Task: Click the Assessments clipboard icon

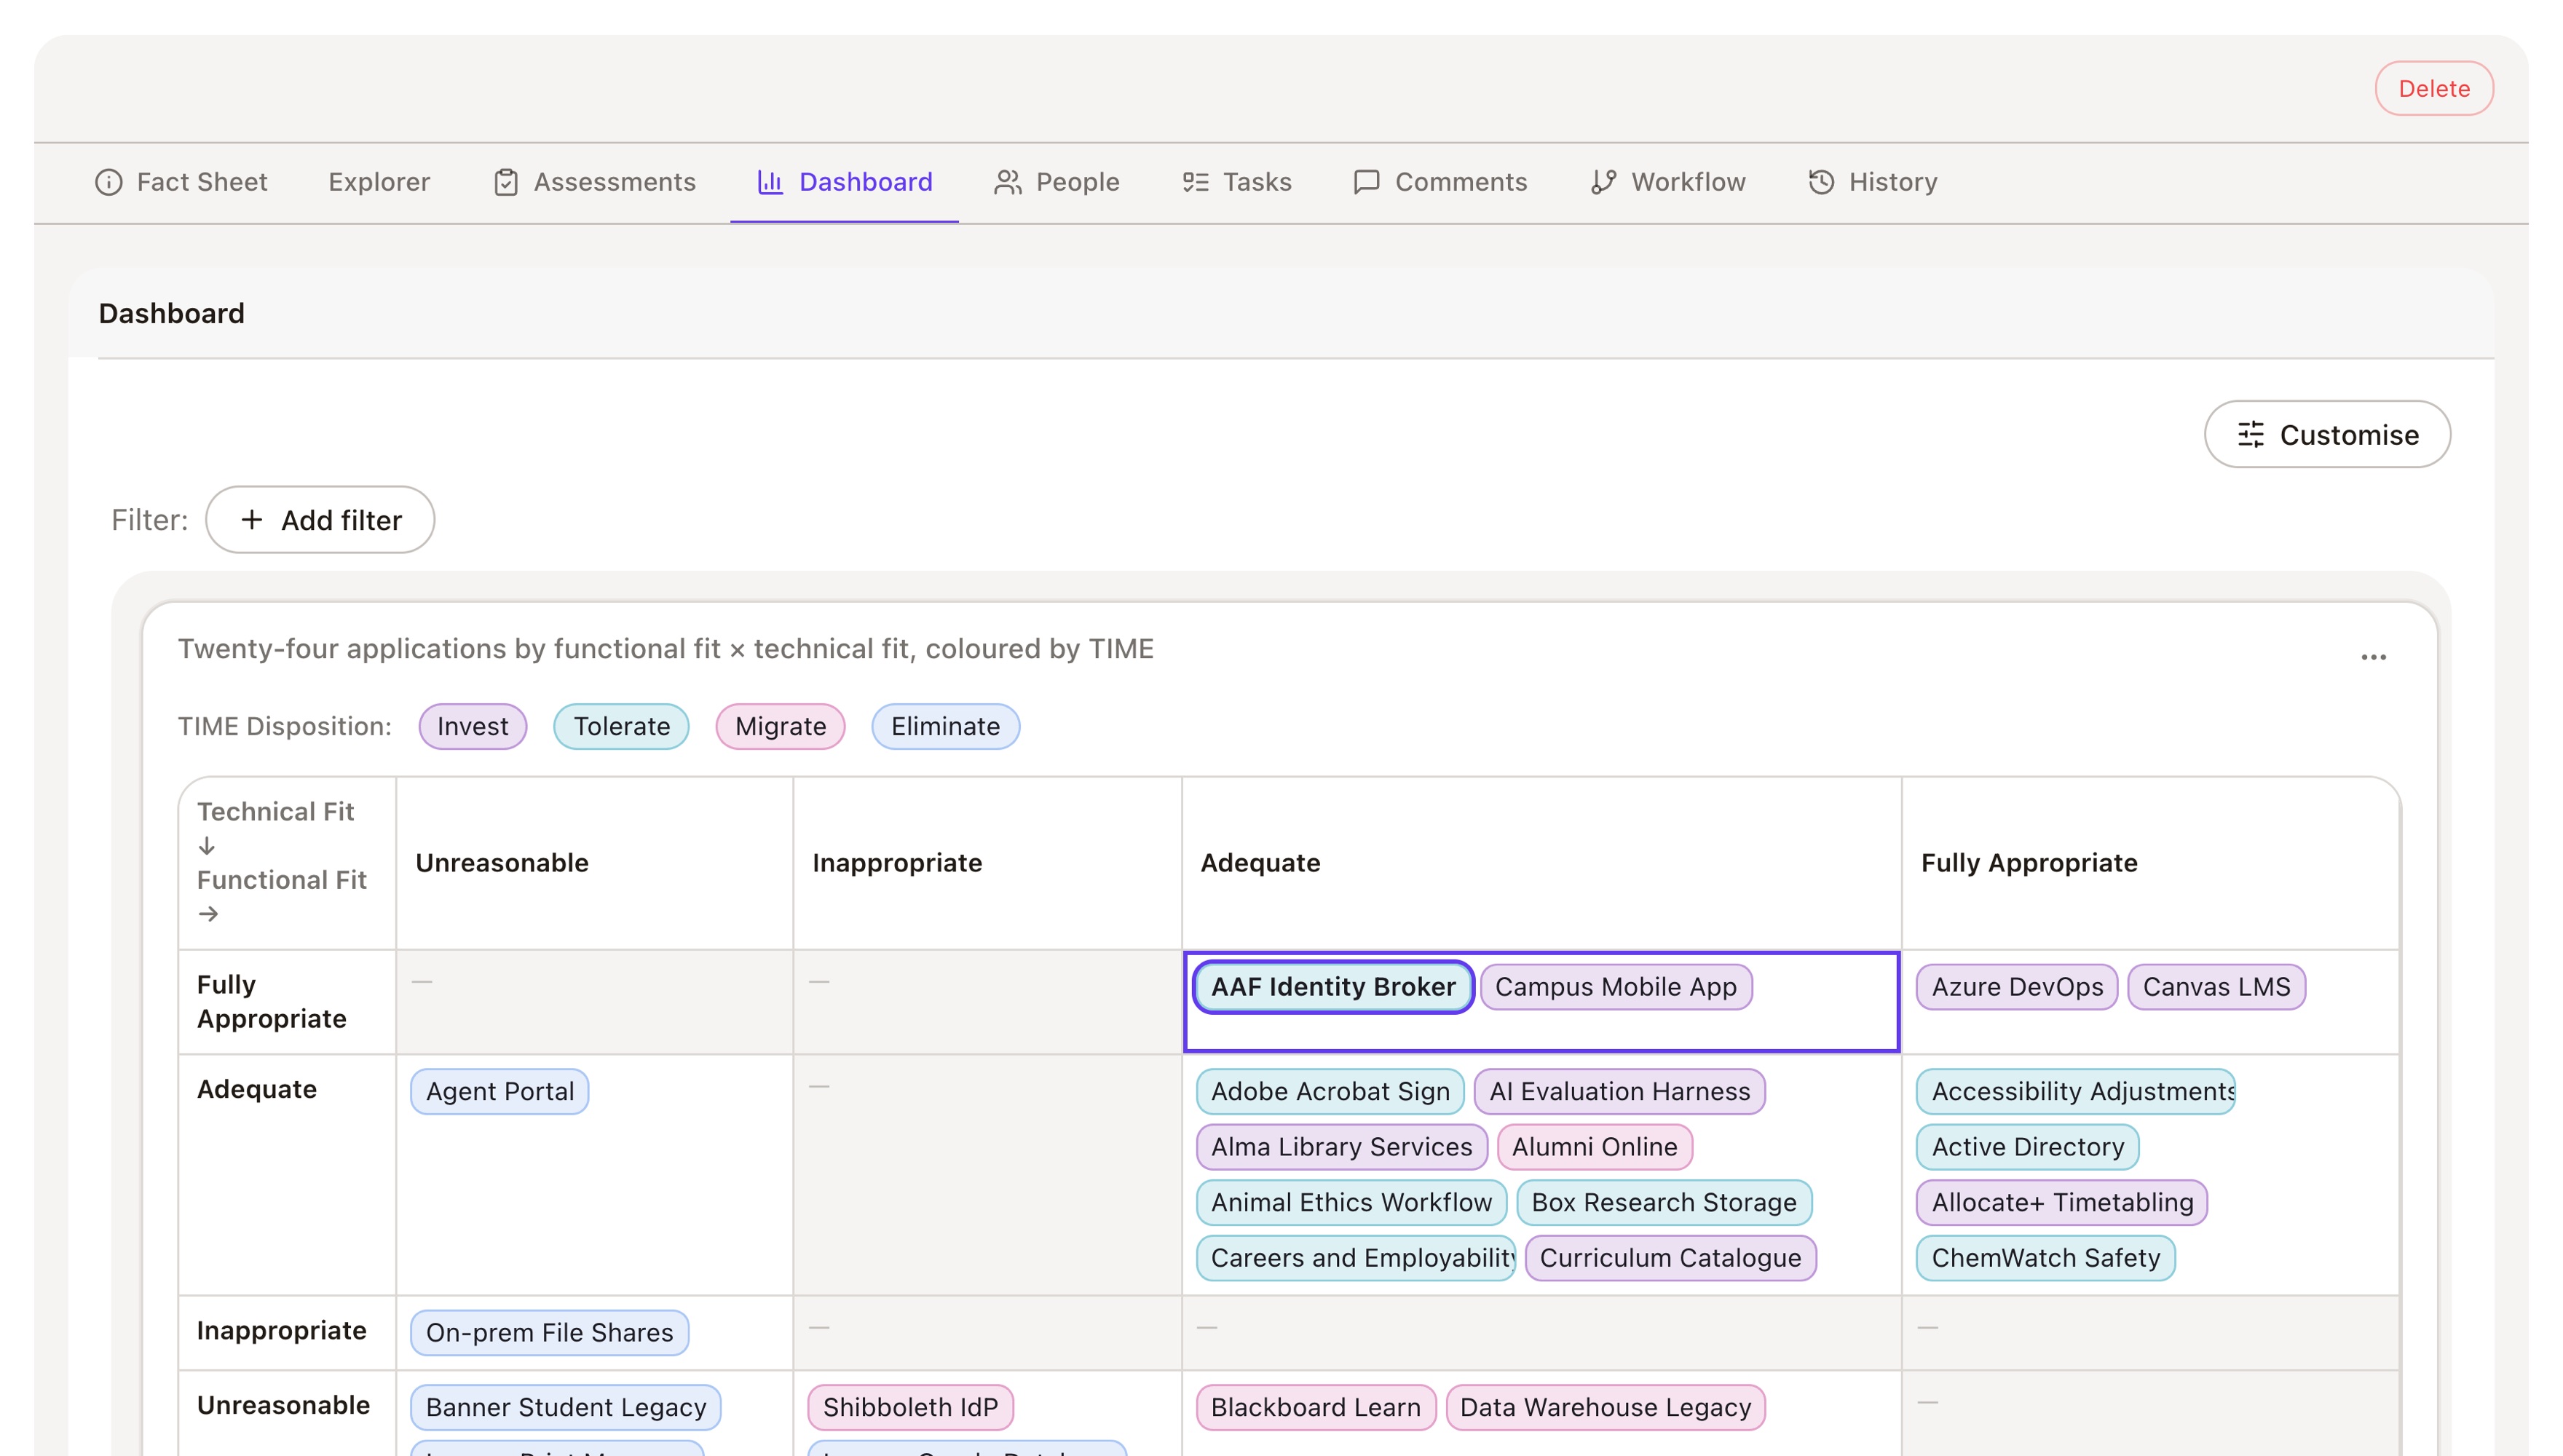Action: pos(506,182)
